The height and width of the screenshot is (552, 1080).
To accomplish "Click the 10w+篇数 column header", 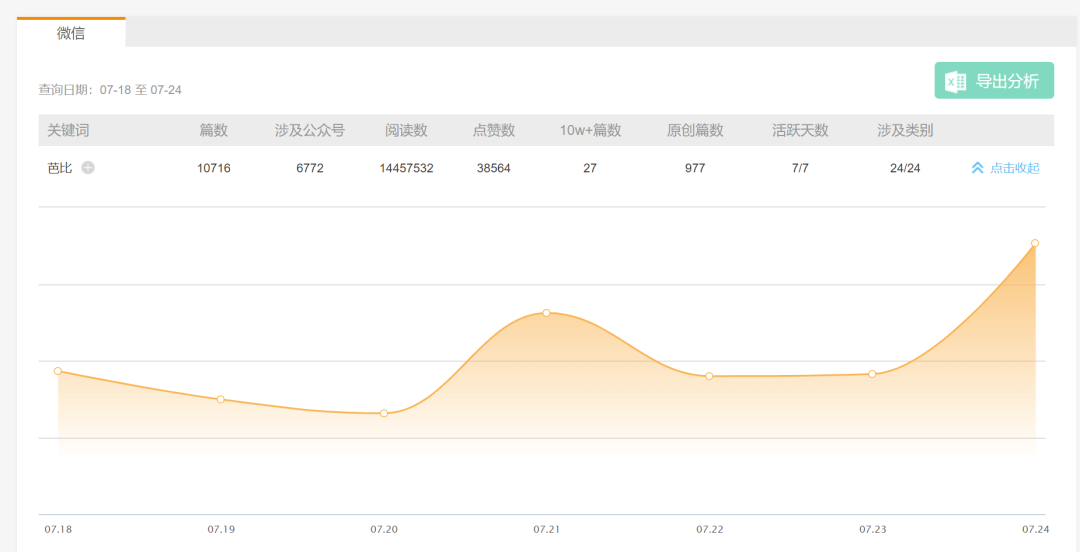I will pyautogui.click(x=590, y=130).
